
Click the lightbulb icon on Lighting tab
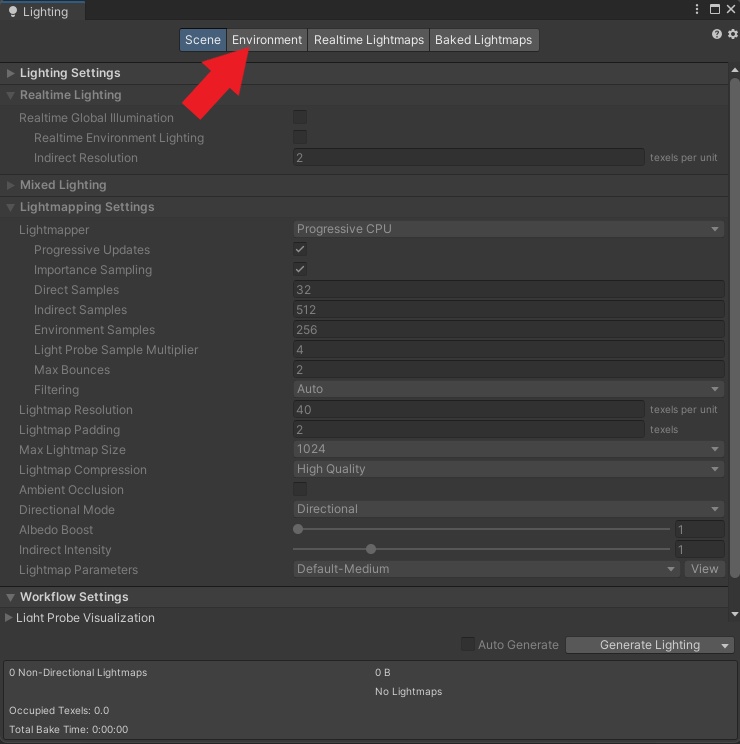11,12
